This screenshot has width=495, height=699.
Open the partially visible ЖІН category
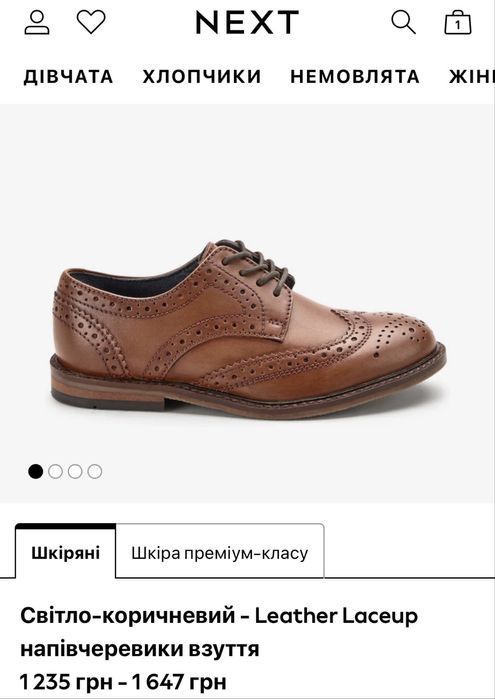coord(472,76)
